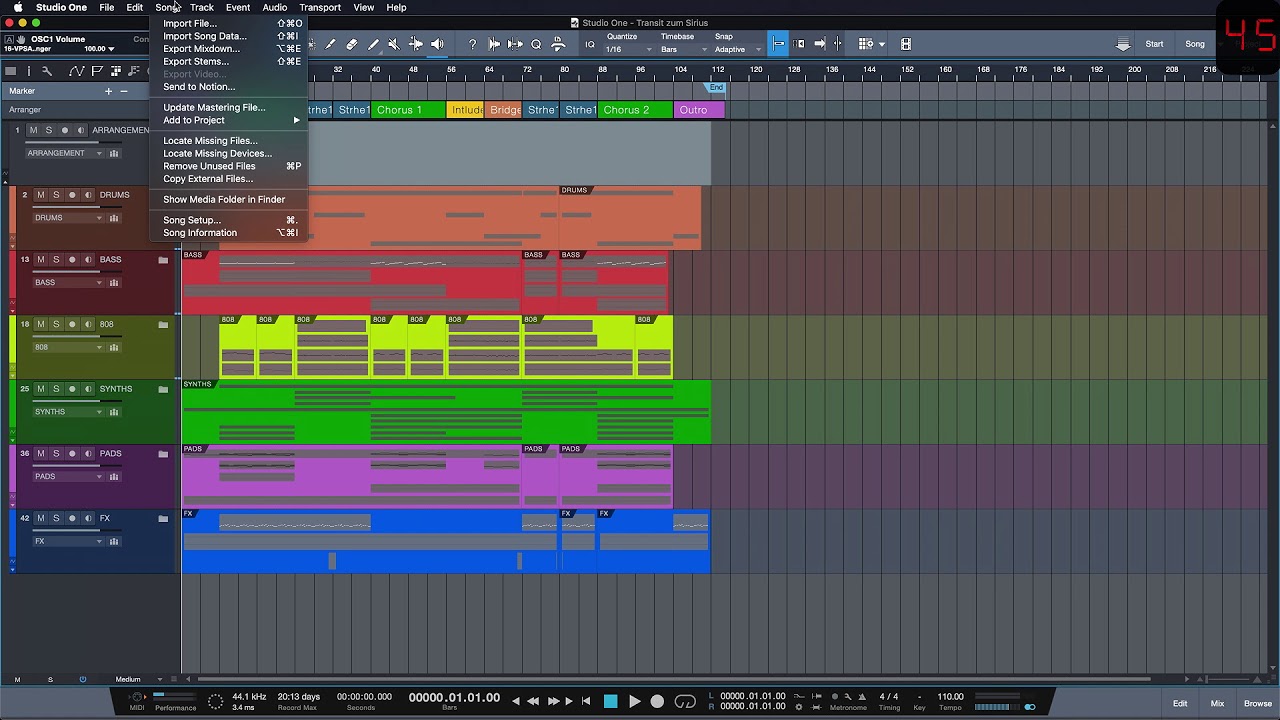Open the Transport menu in menu bar
1280x720 pixels.
click(x=320, y=7)
